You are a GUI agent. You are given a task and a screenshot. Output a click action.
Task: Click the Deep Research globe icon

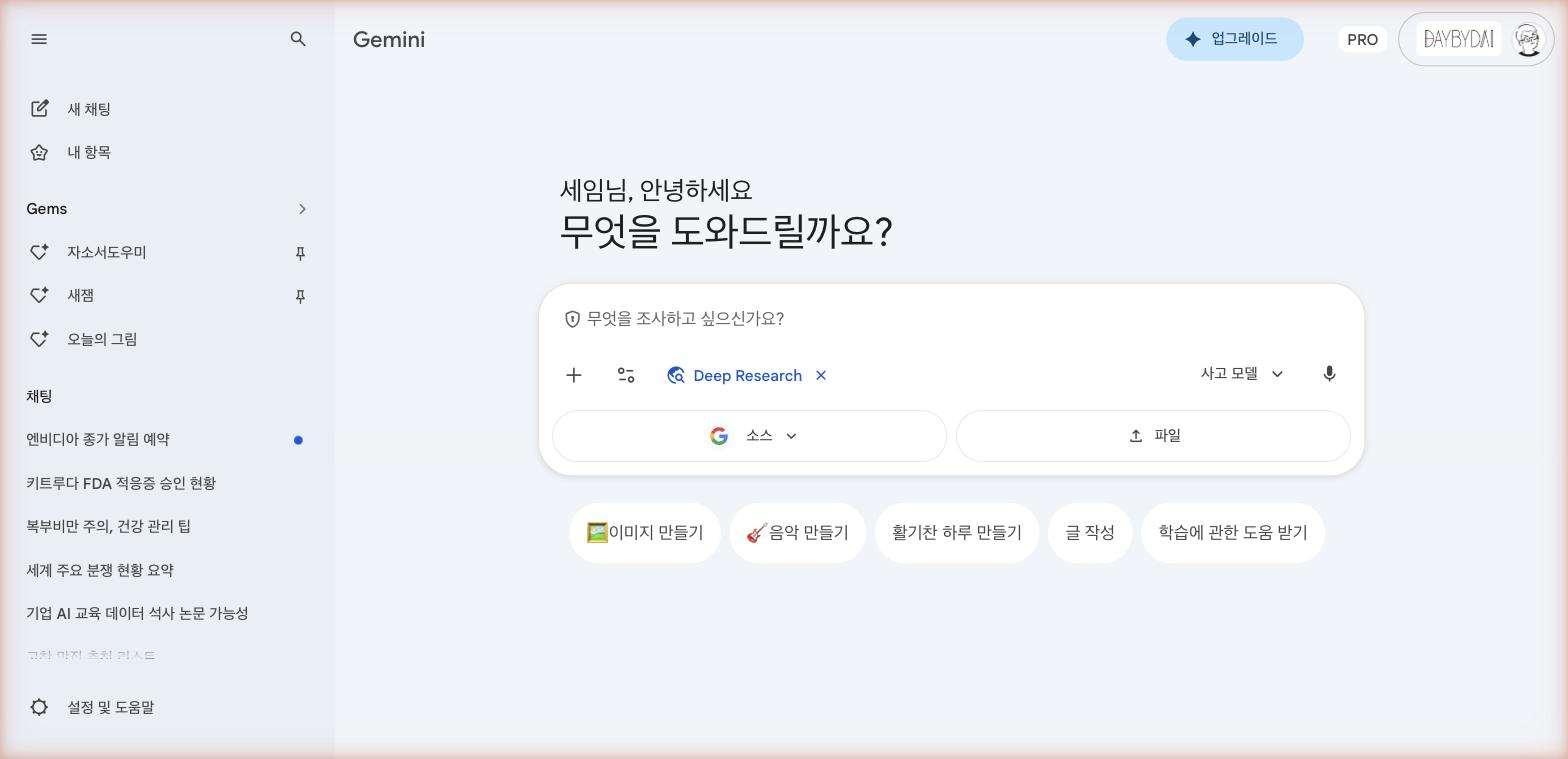click(676, 376)
